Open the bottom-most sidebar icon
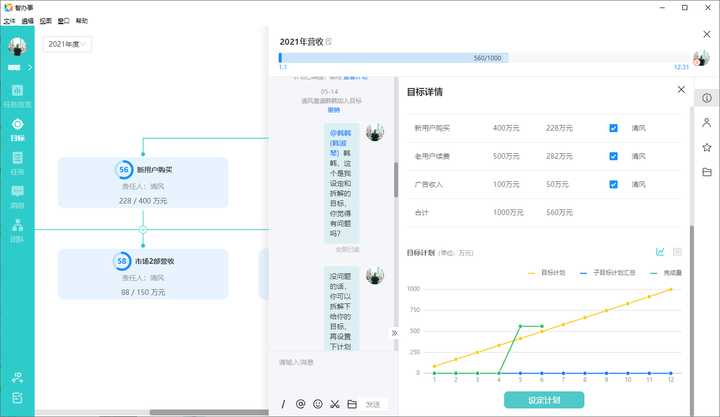The height and width of the screenshot is (417, 720). click(x=17, y=398)
